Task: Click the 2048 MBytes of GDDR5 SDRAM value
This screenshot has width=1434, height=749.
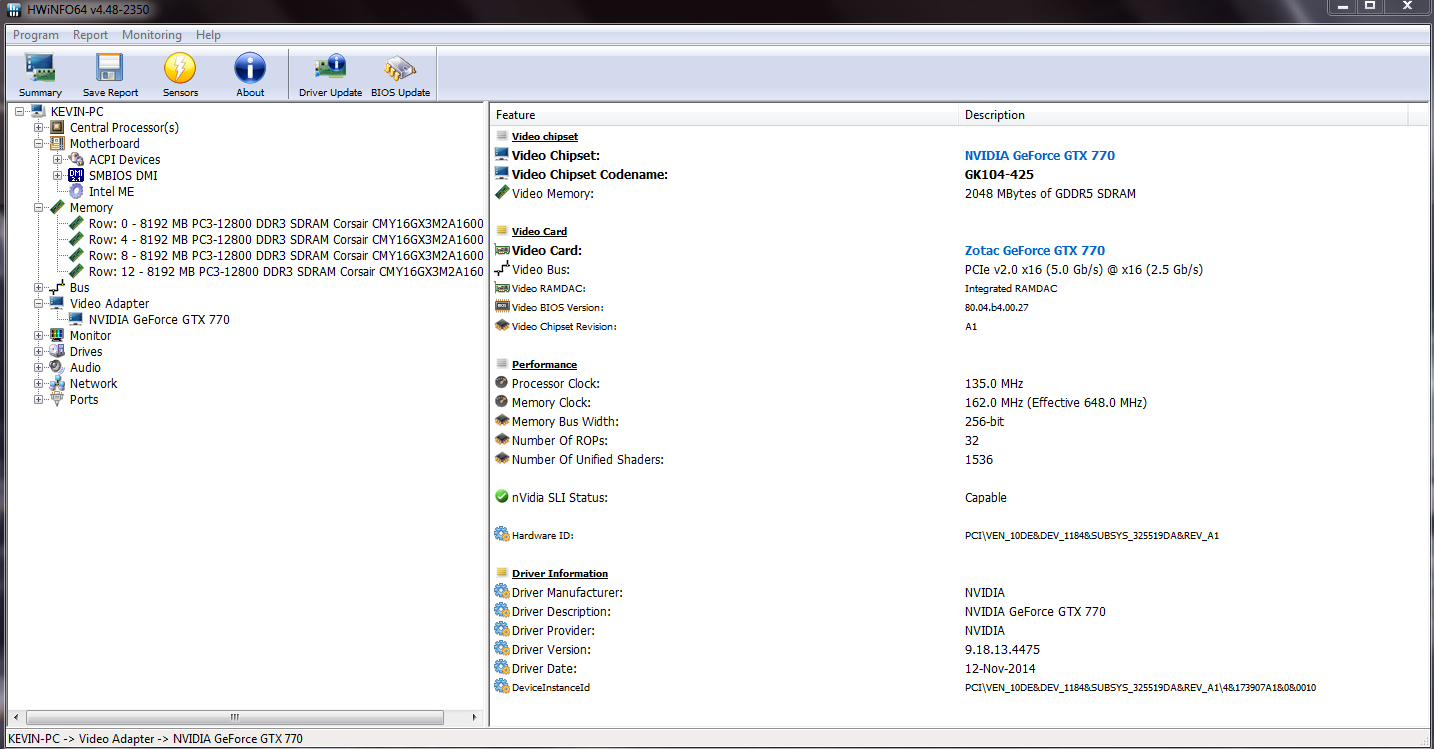Action: [1050, 193]
